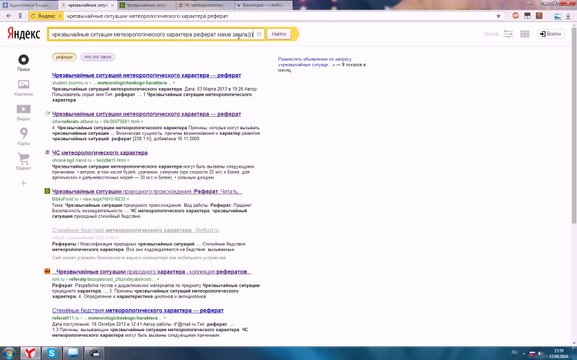Open second result from allbest.ru

click(x=146, y=114)
